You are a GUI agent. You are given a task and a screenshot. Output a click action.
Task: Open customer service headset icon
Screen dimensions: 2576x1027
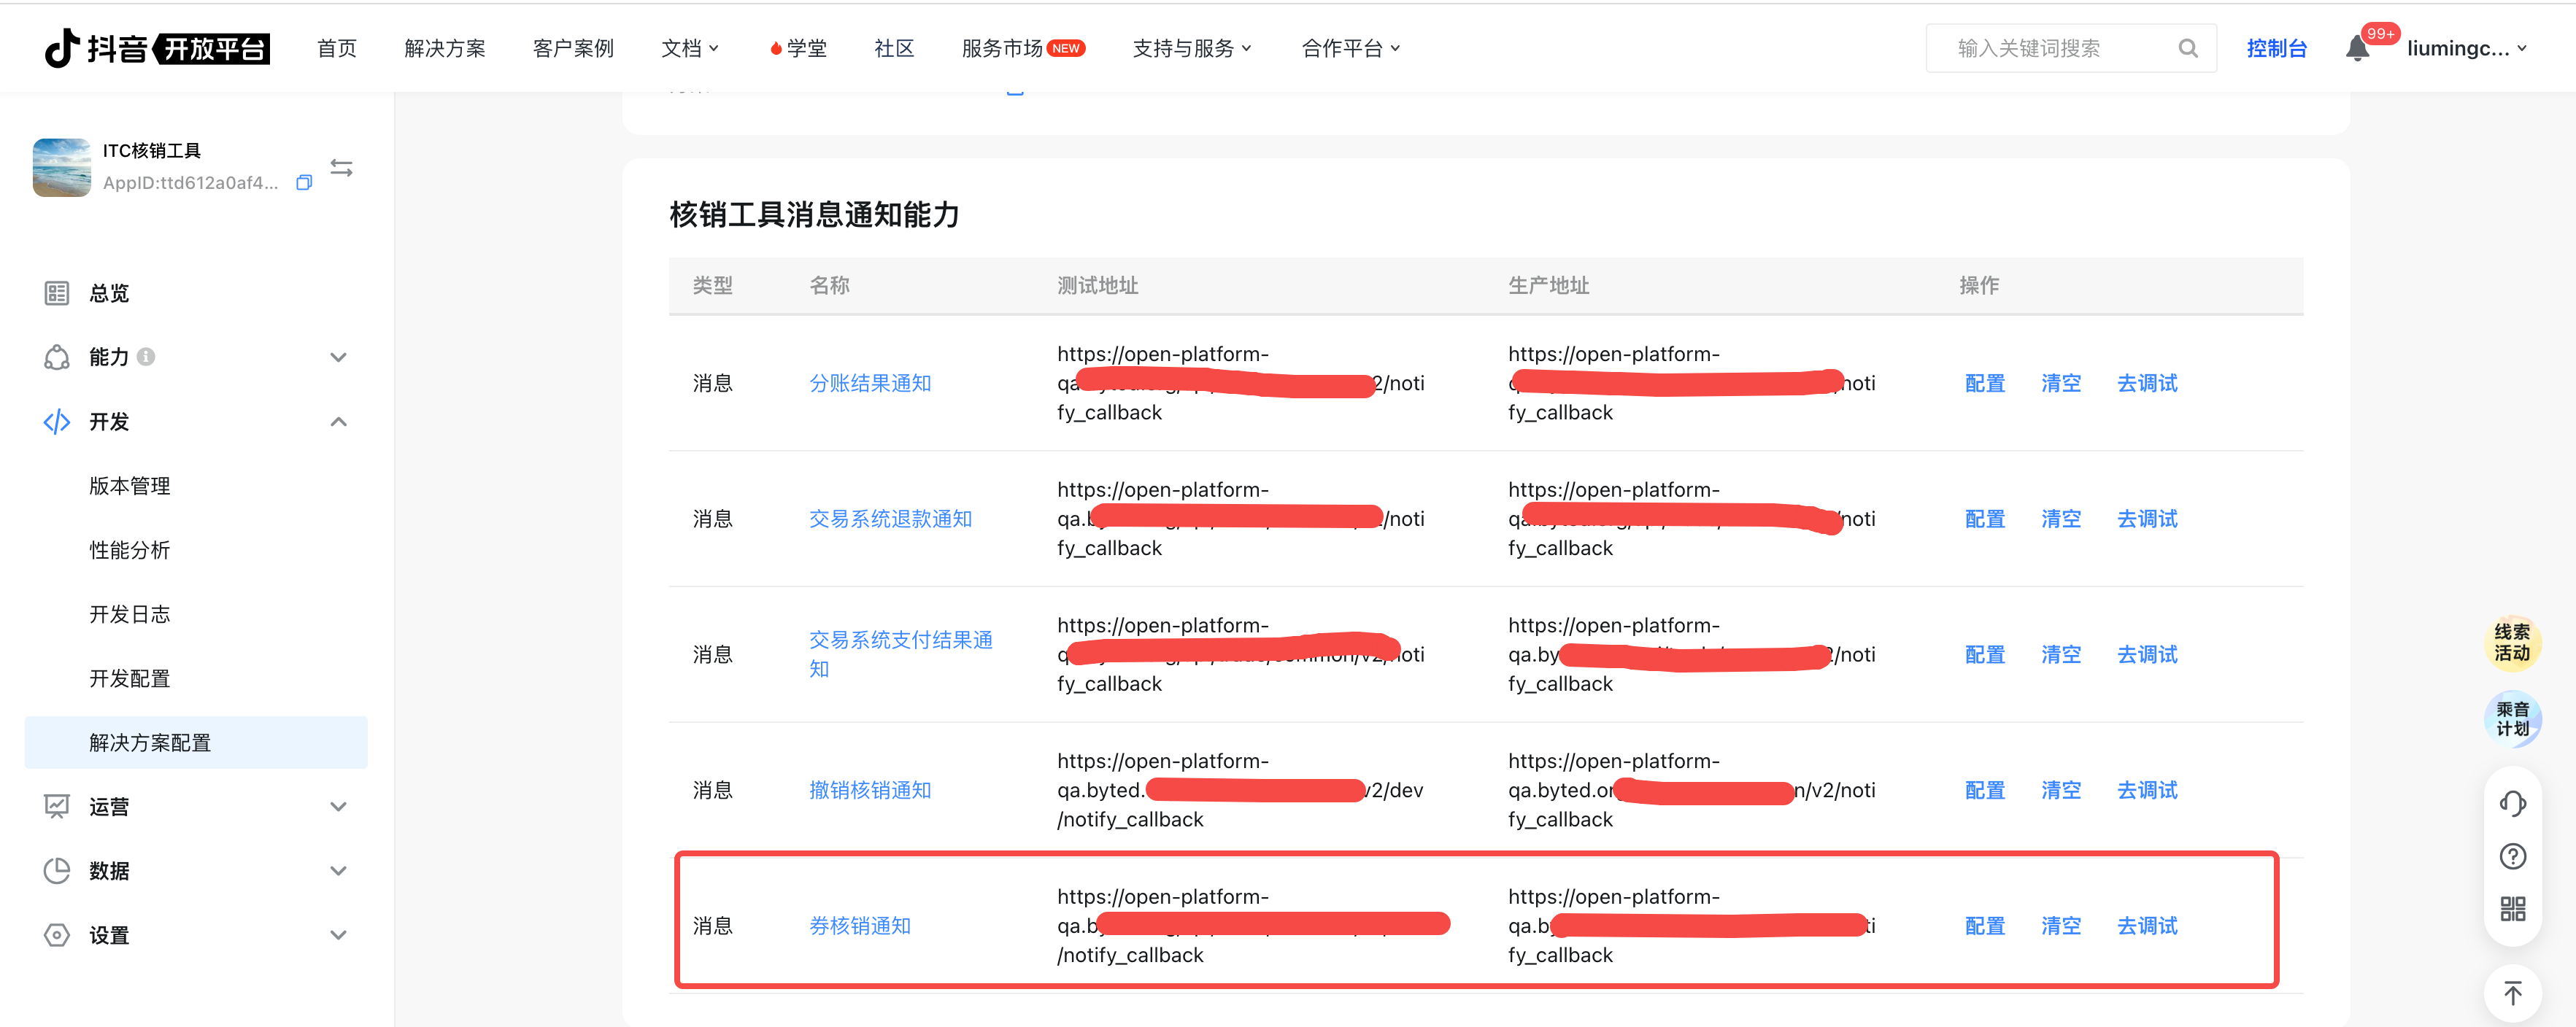pos(2512,803)
